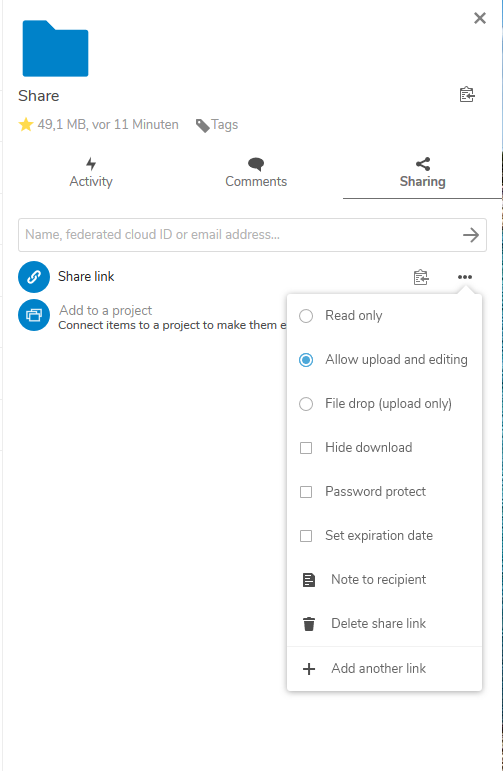Click the blue Share link chain icon

34,277
